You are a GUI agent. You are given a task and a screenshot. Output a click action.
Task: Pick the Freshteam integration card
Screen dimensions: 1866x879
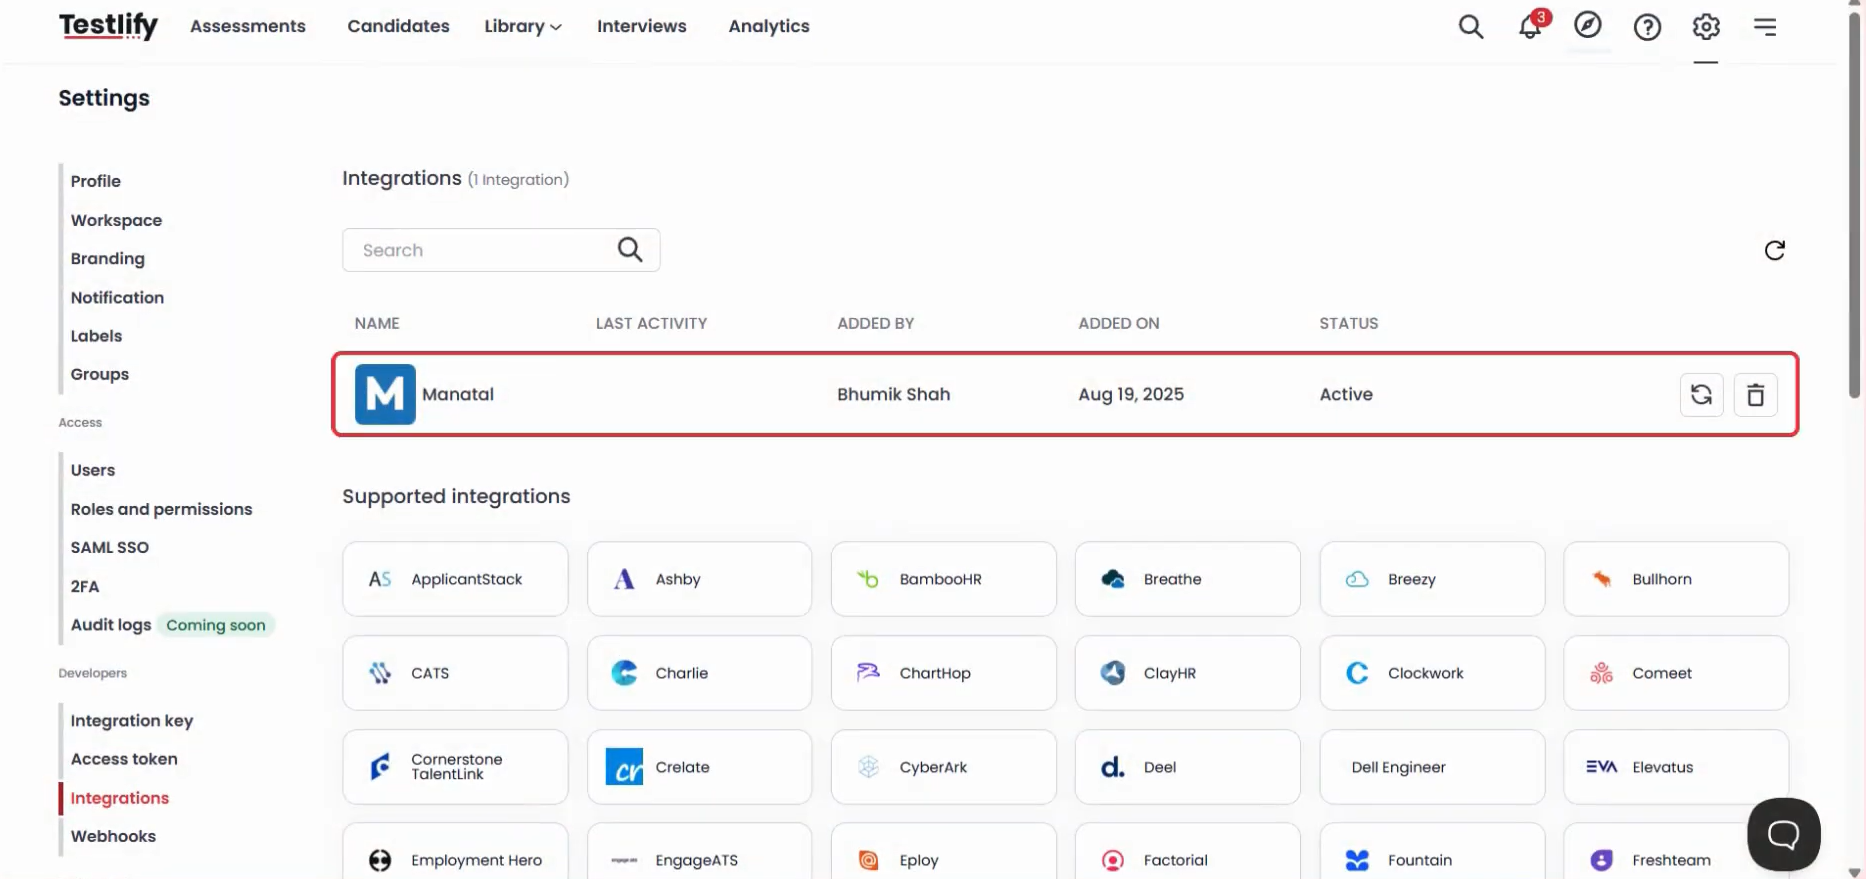coord(1676,851)
